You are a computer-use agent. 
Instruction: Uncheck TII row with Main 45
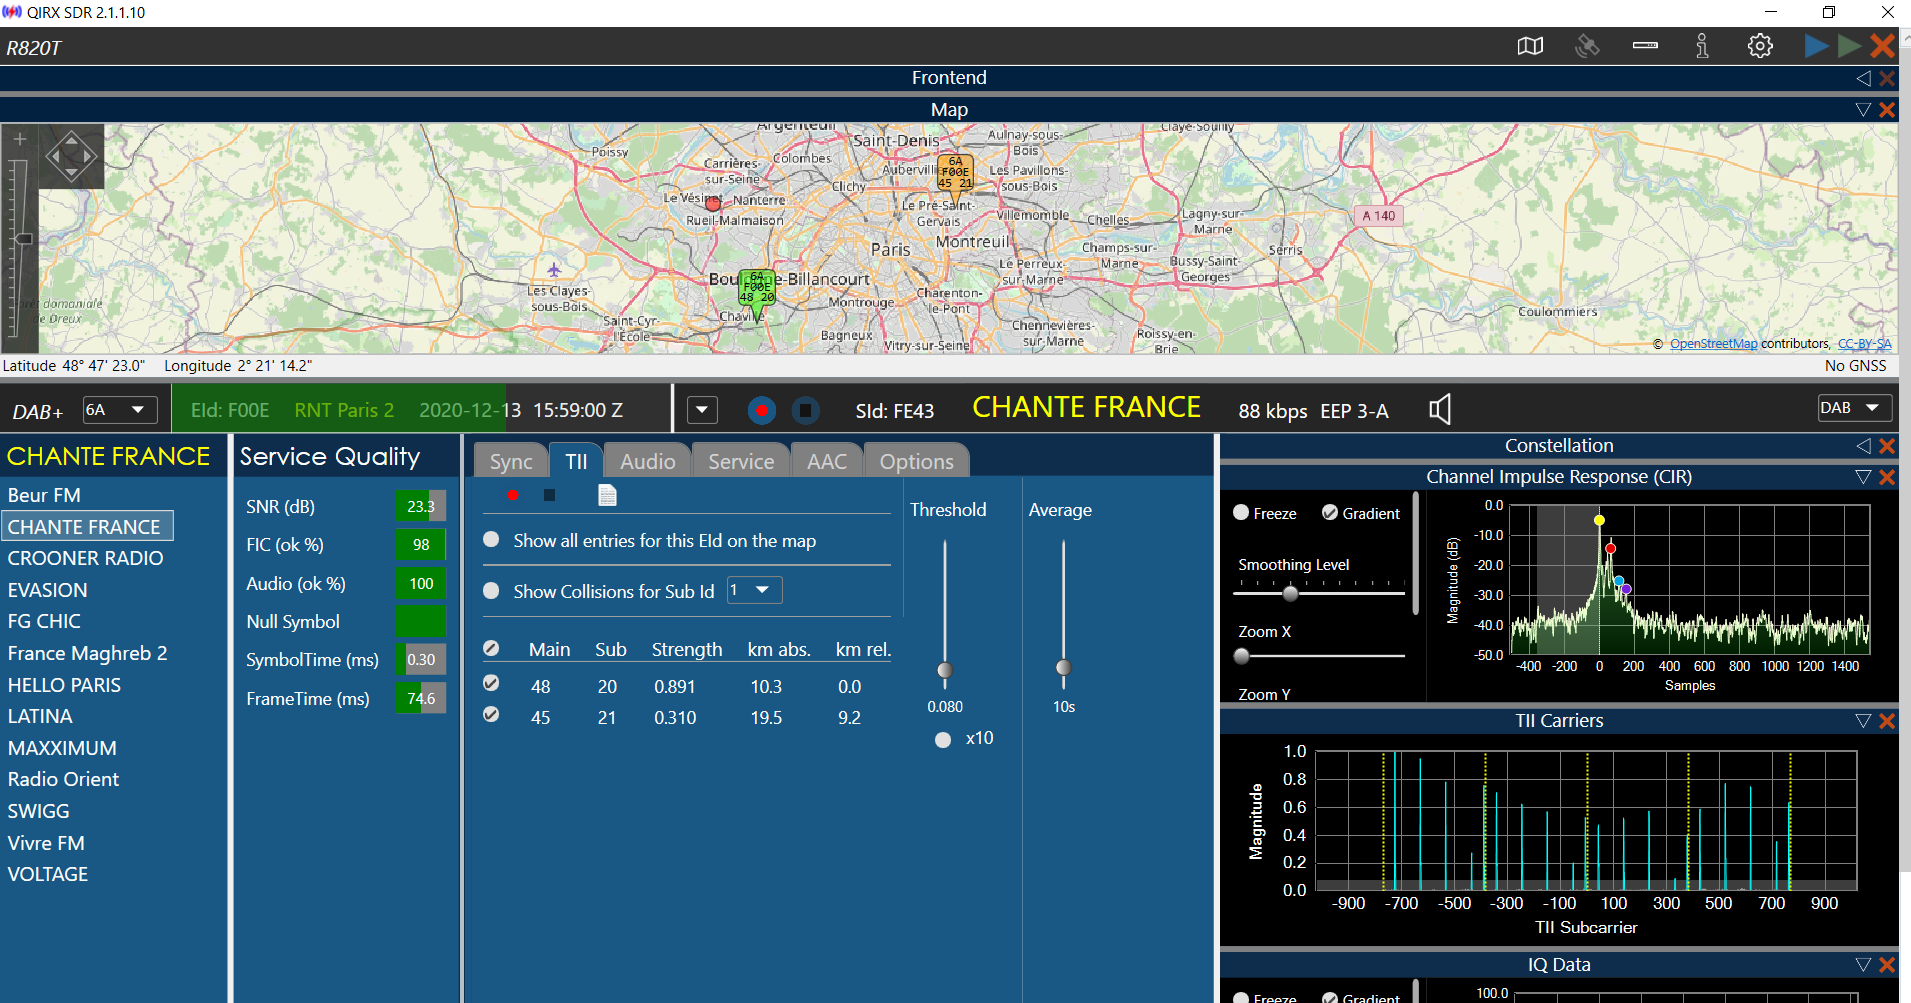(491, 715)
